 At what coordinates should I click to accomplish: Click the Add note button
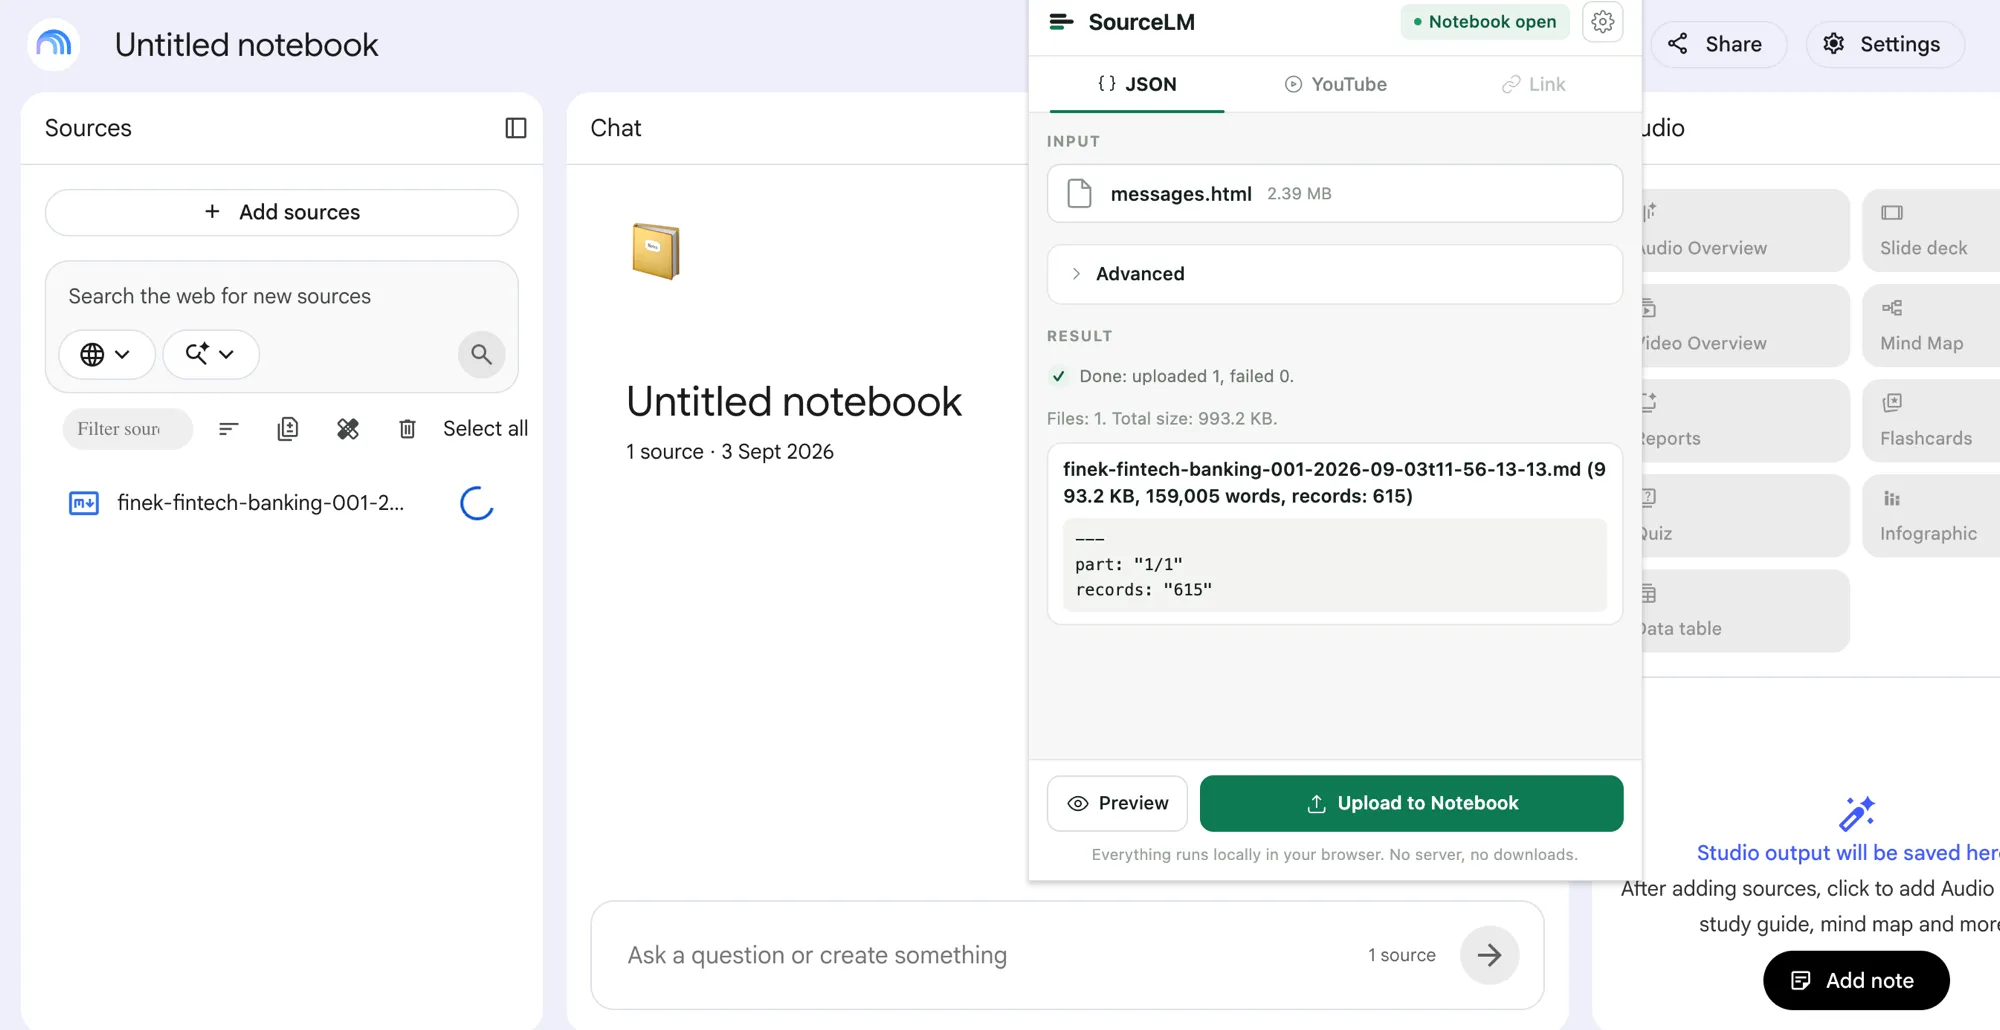tap(1856, 980)
